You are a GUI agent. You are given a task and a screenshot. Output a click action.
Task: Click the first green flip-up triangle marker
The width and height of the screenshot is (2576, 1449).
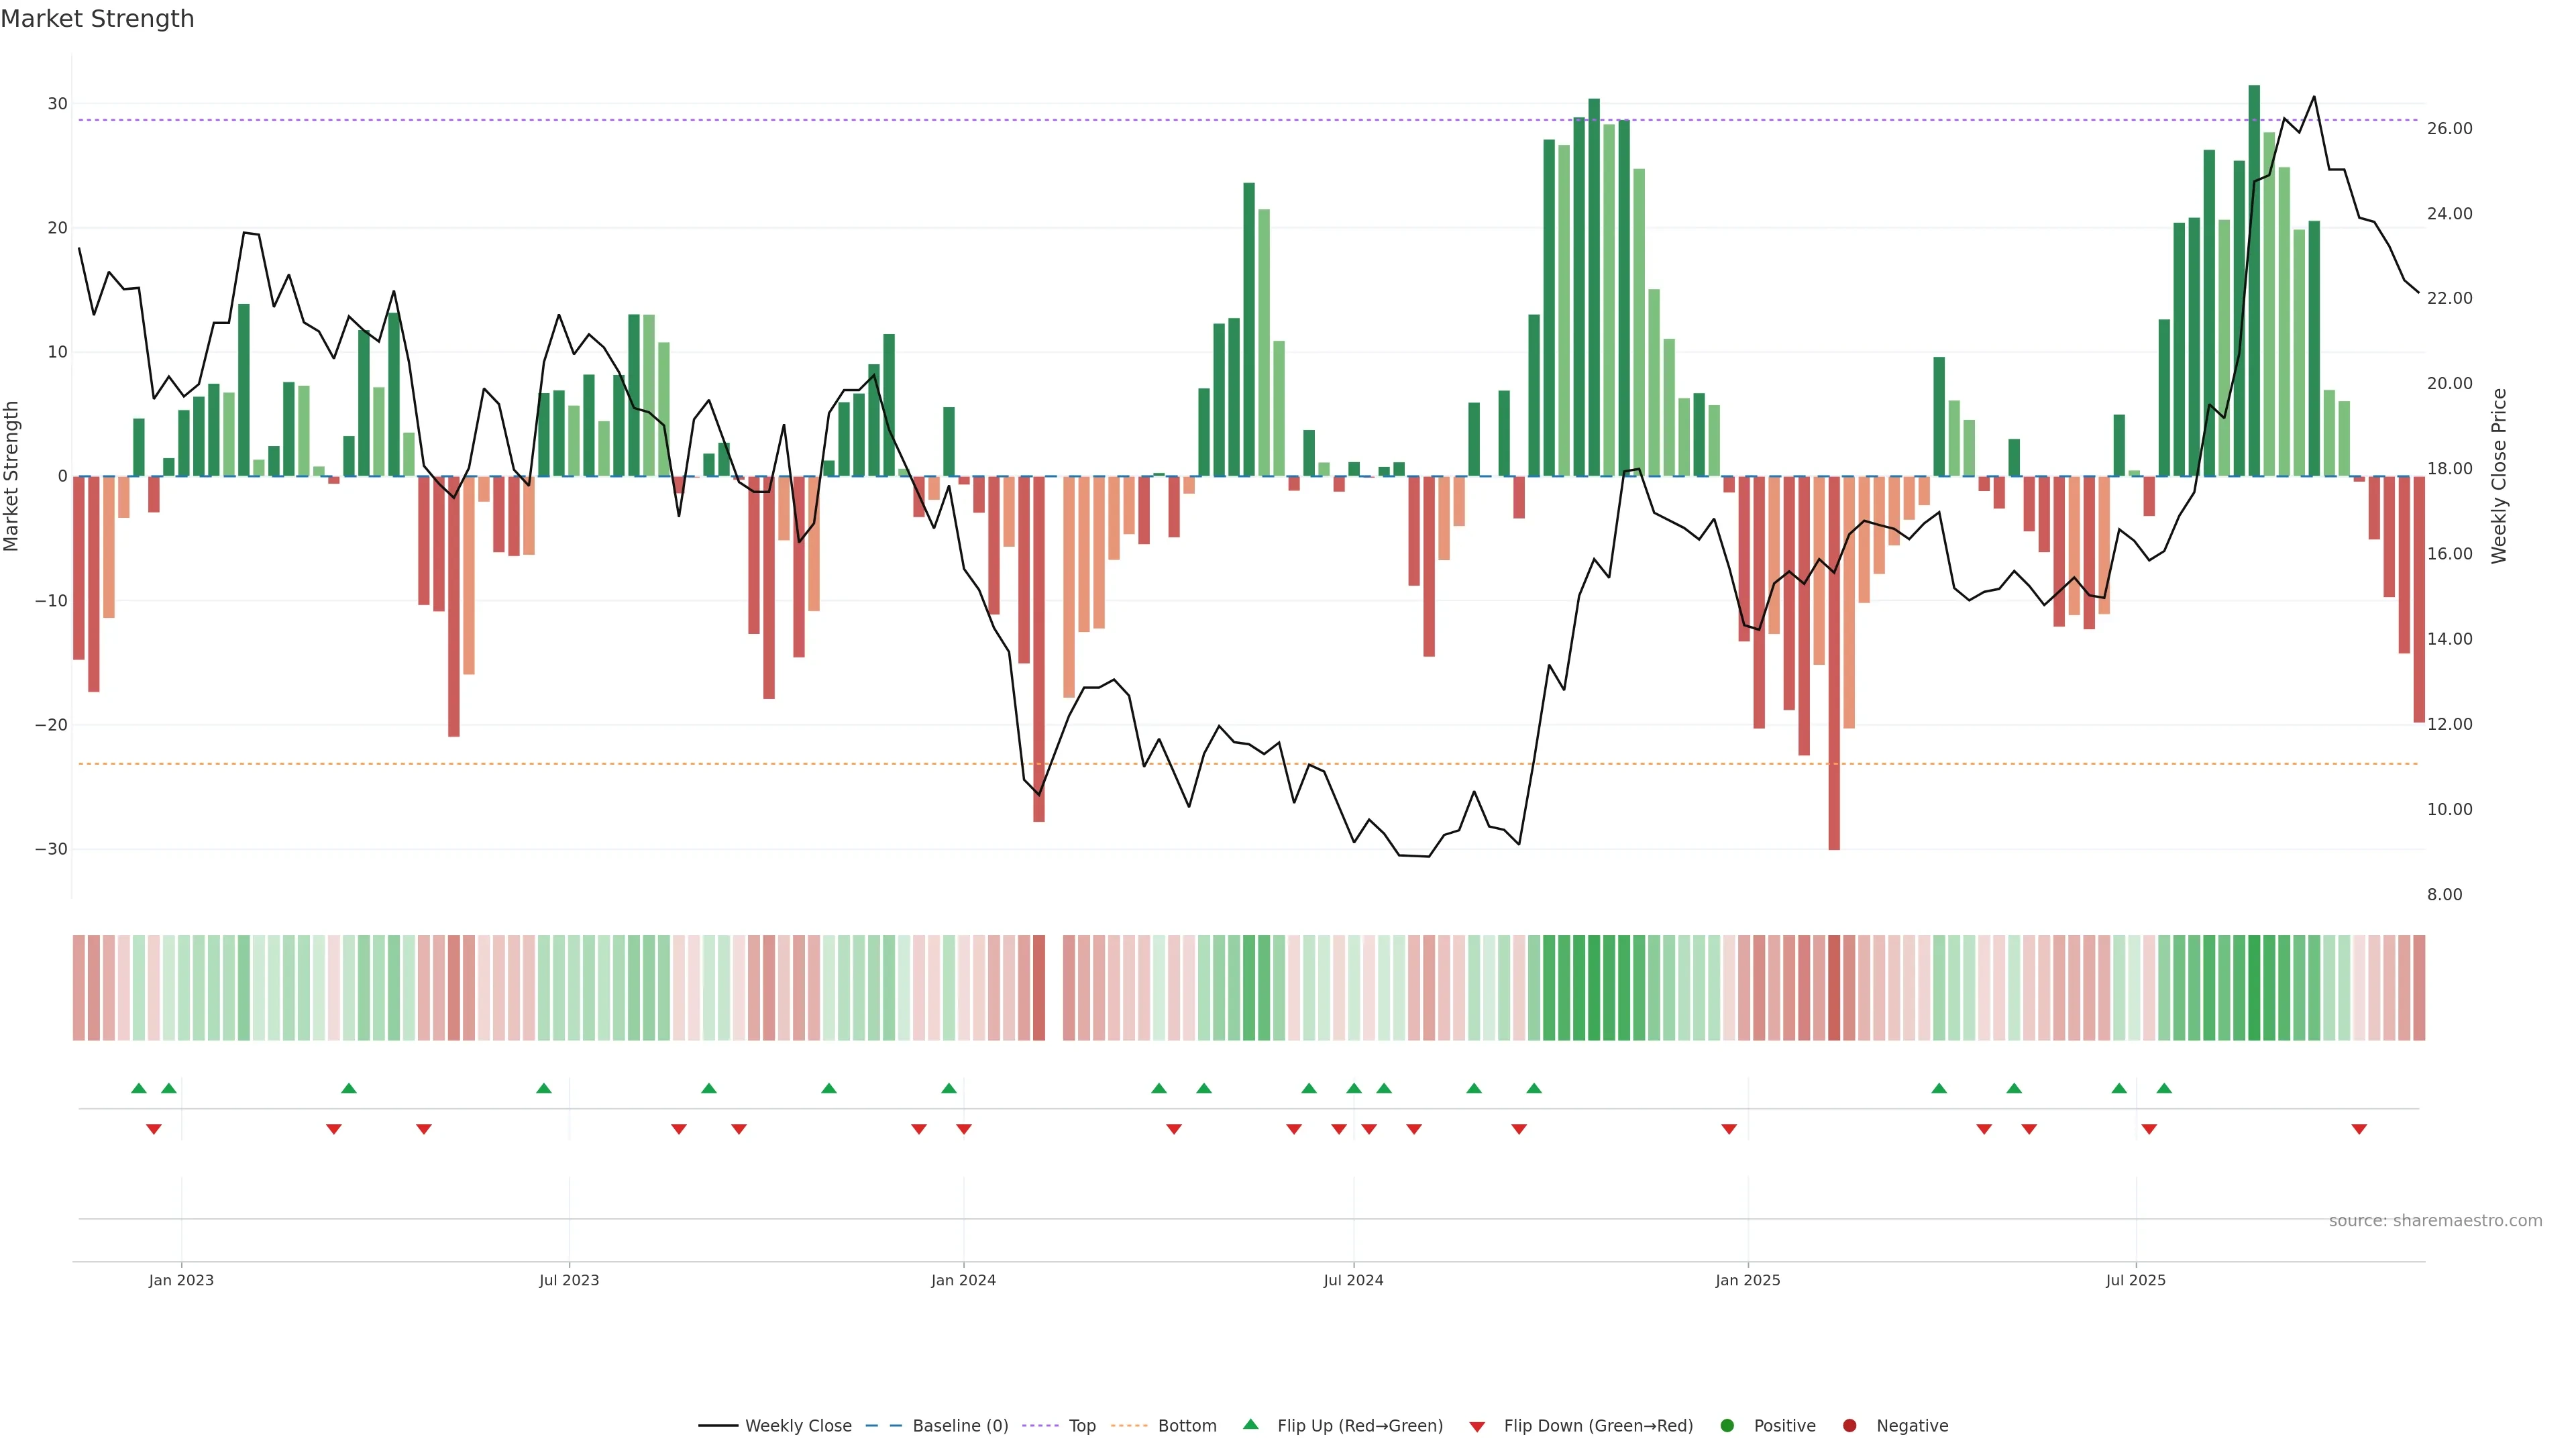[139, 1088]
